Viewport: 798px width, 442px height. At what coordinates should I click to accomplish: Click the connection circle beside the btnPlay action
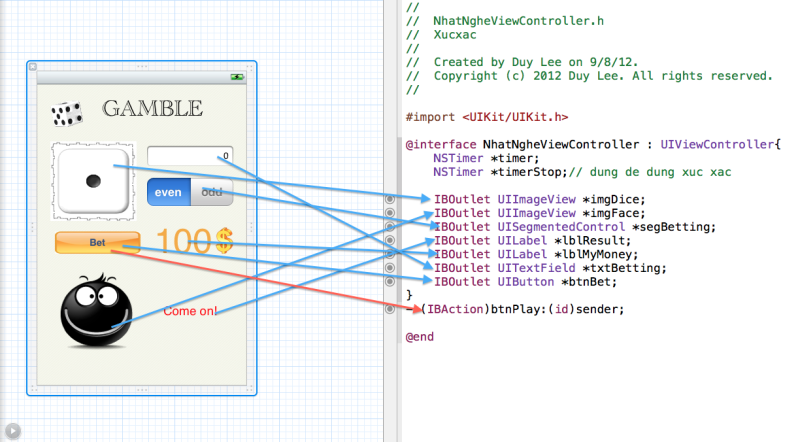tap(390, 309)
